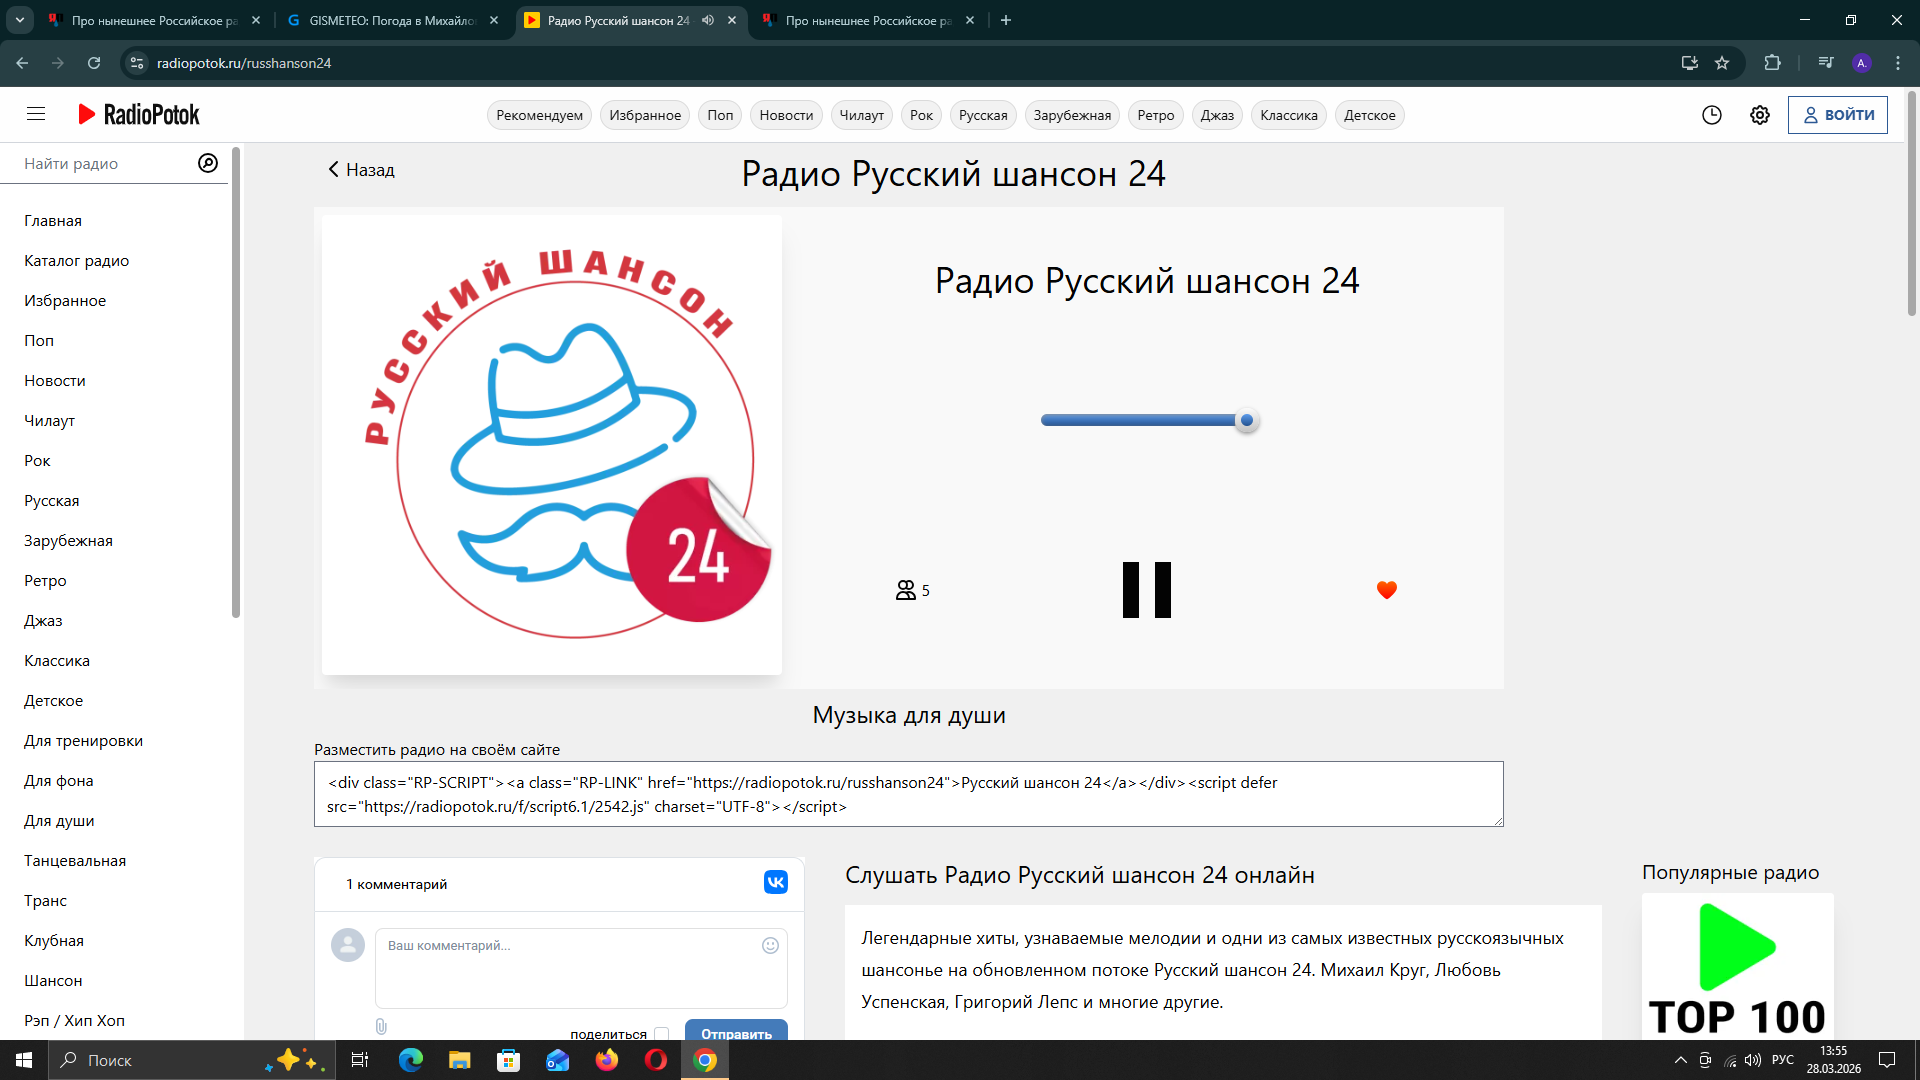The height and width of the screenshot is (1080, 1920).
Task: Open site settings gear icon
Action: tap(1760, 115)
